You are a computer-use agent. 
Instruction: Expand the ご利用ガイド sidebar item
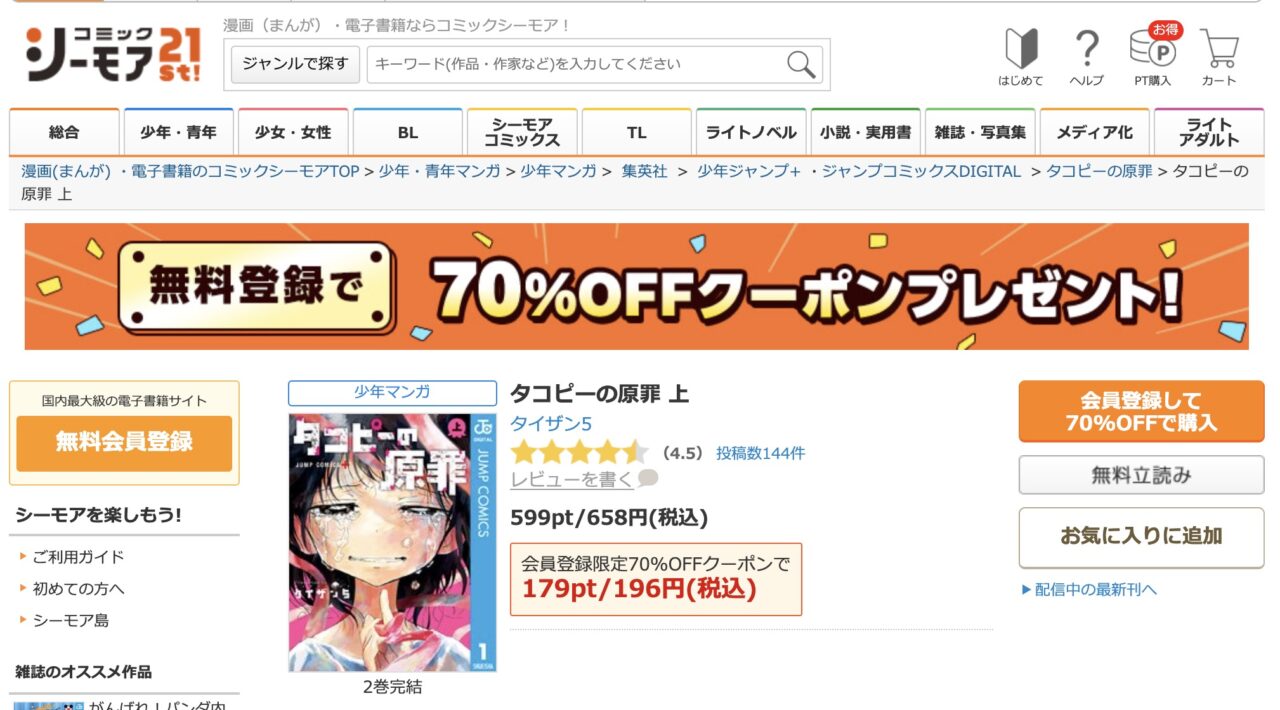pos(78,557)
